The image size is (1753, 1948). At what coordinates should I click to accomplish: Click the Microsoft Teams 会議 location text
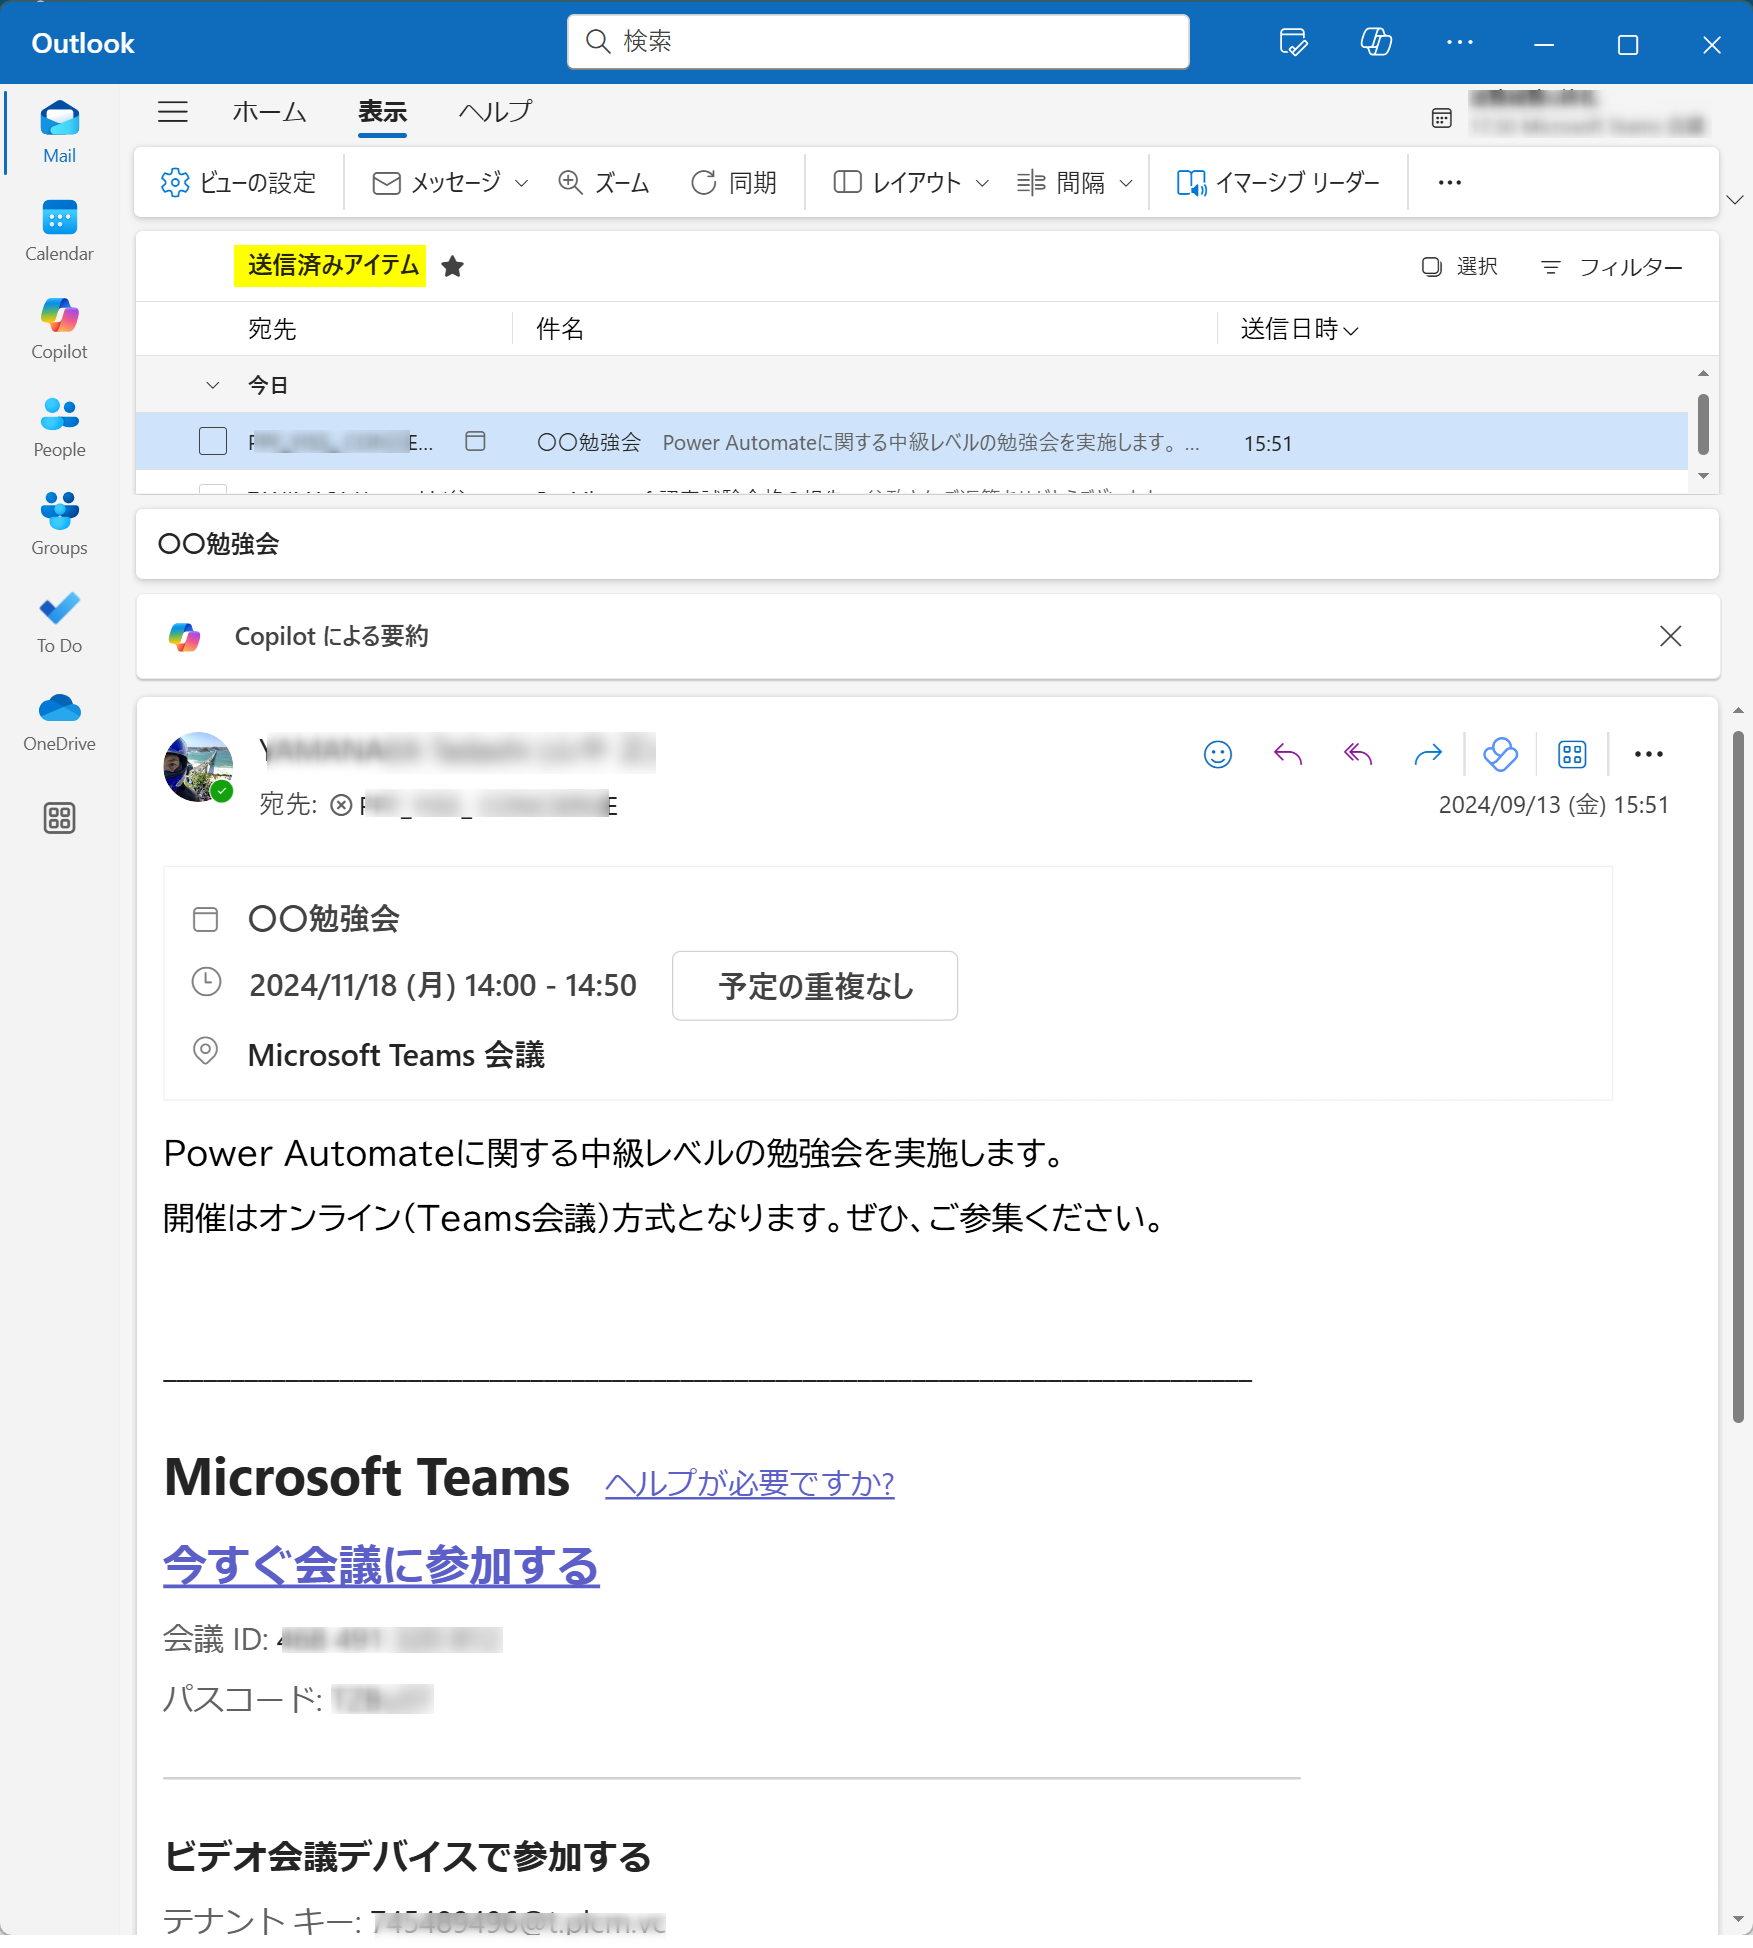point(396,1056)
